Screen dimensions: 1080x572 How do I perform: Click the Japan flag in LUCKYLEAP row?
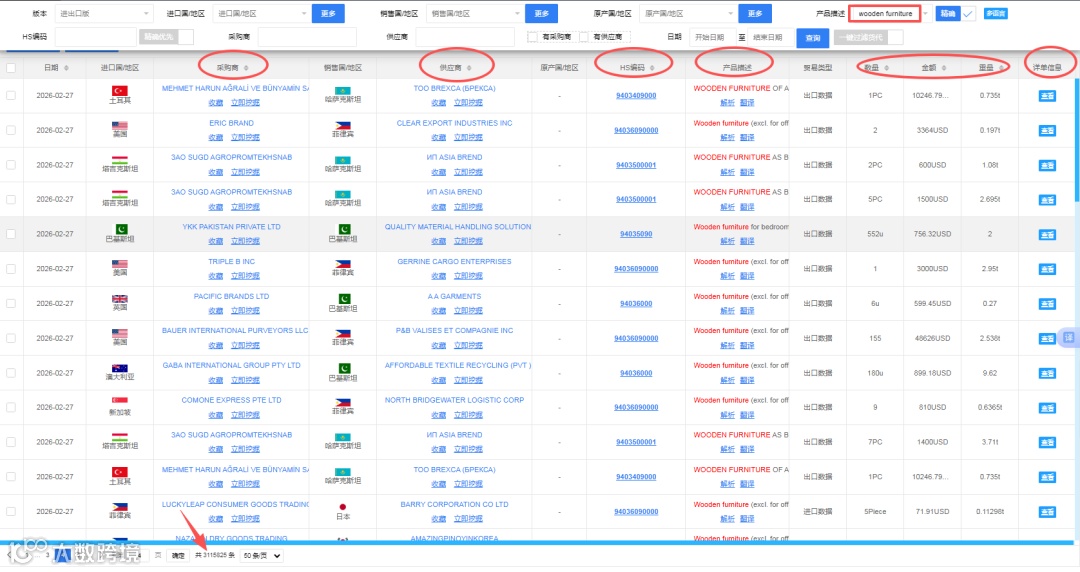tap(343, 507)
